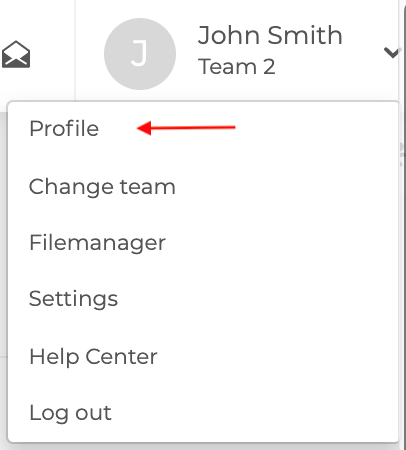The width and height of the screenshot is (406, 450).
Task: Click empty menu space right of Help Center
Action: (277, 357)
